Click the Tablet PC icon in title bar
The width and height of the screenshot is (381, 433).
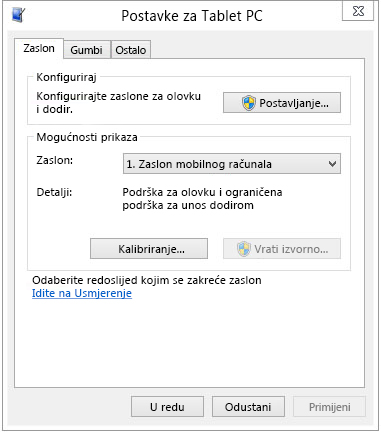[x=18, y=15]
